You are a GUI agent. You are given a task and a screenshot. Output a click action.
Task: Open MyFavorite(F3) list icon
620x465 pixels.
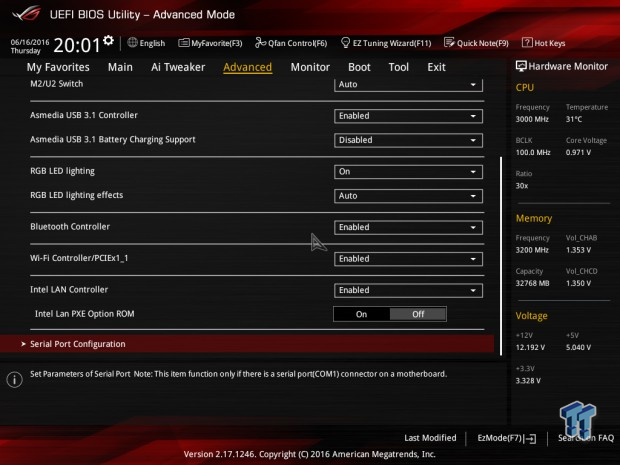pos(183,43)
